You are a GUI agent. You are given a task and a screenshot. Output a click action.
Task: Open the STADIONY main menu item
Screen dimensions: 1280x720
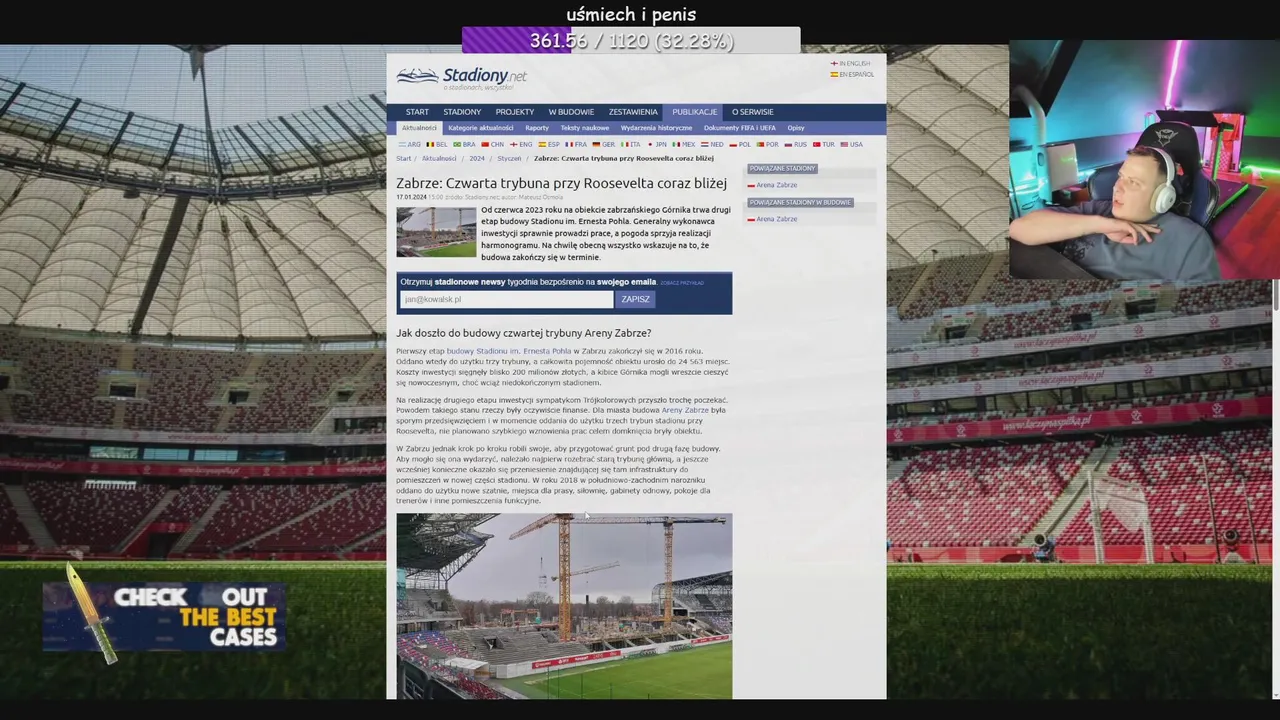(462, 112)
